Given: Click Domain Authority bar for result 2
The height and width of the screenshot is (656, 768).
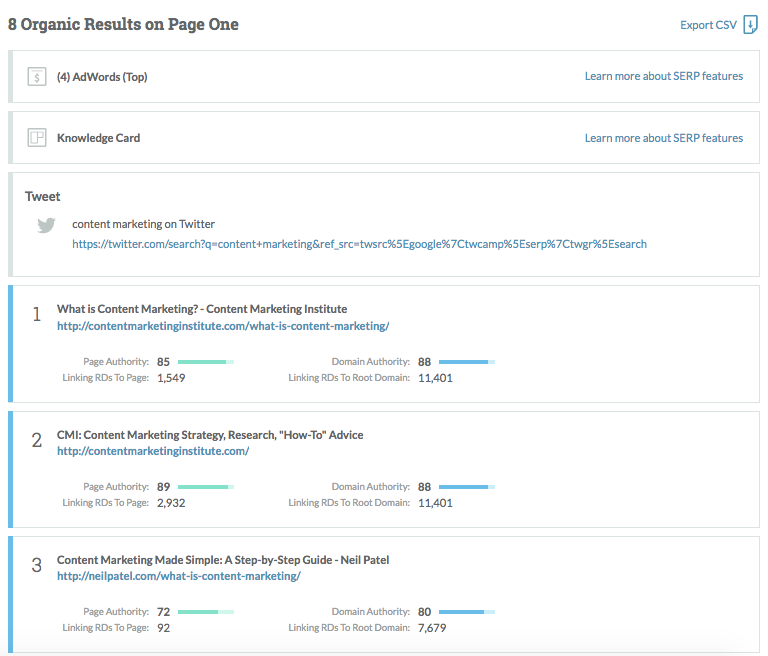Looking at the screenshot, I should point(467,486).
